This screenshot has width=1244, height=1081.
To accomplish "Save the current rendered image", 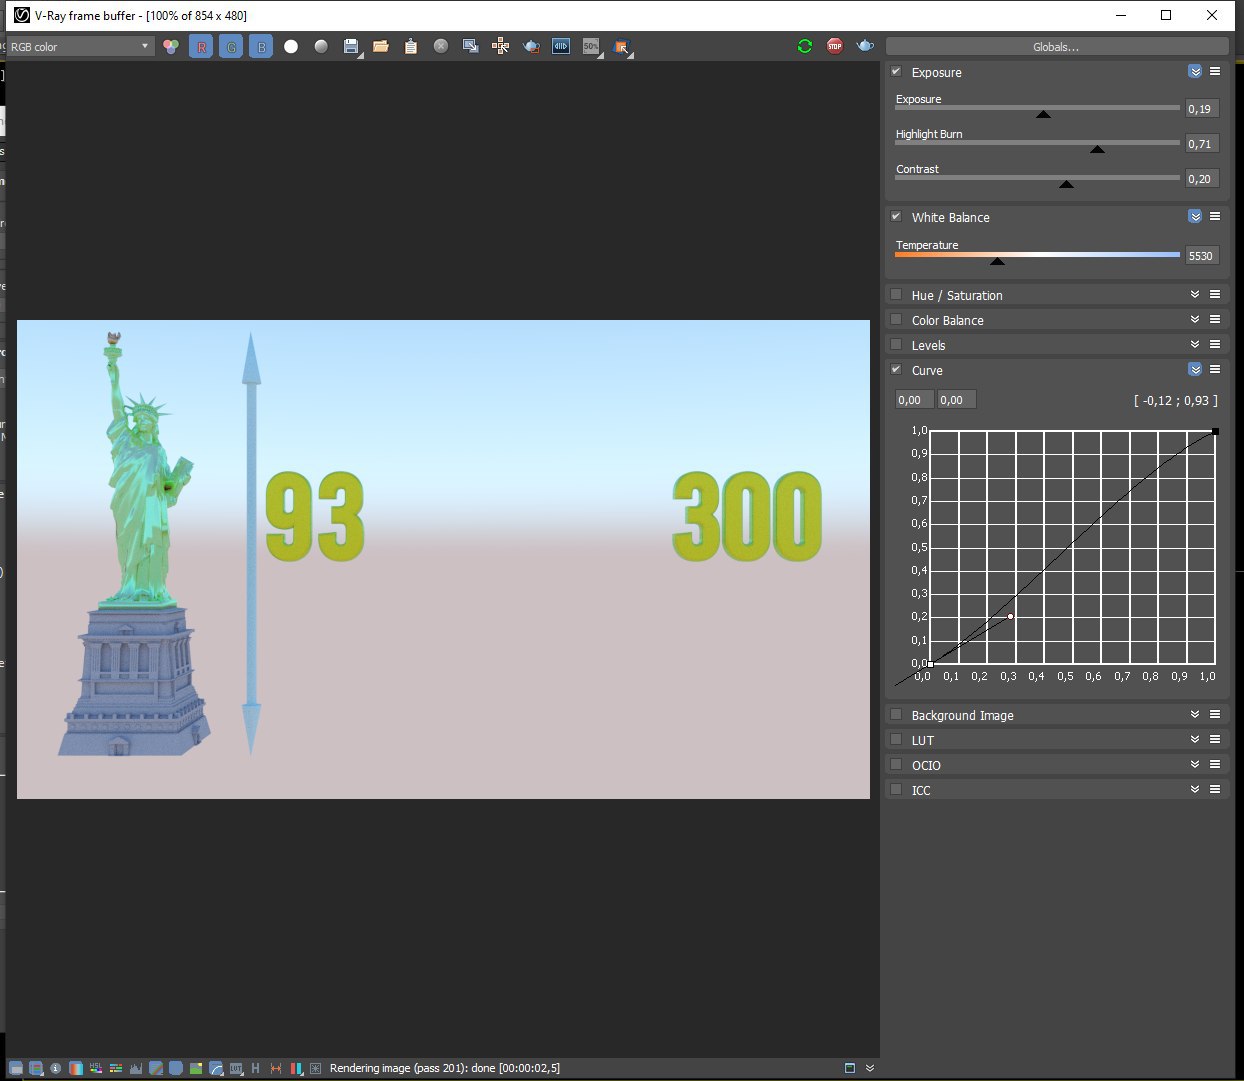I will pos(351,46).
